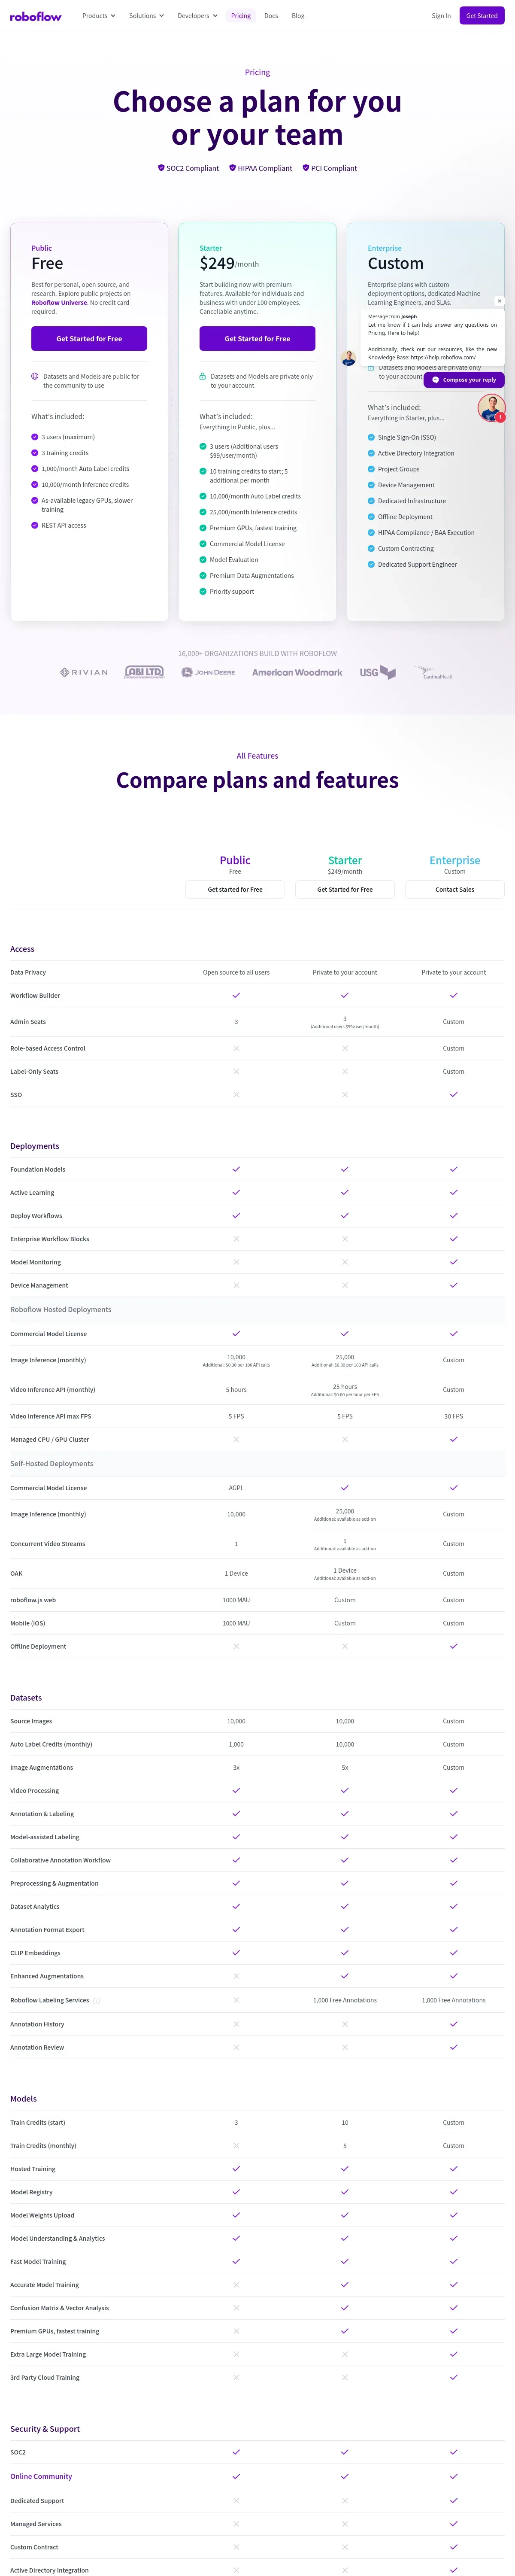Click the Contact Sales button
The height and width of the screenshot is (2576, 515).
[455, 889]
